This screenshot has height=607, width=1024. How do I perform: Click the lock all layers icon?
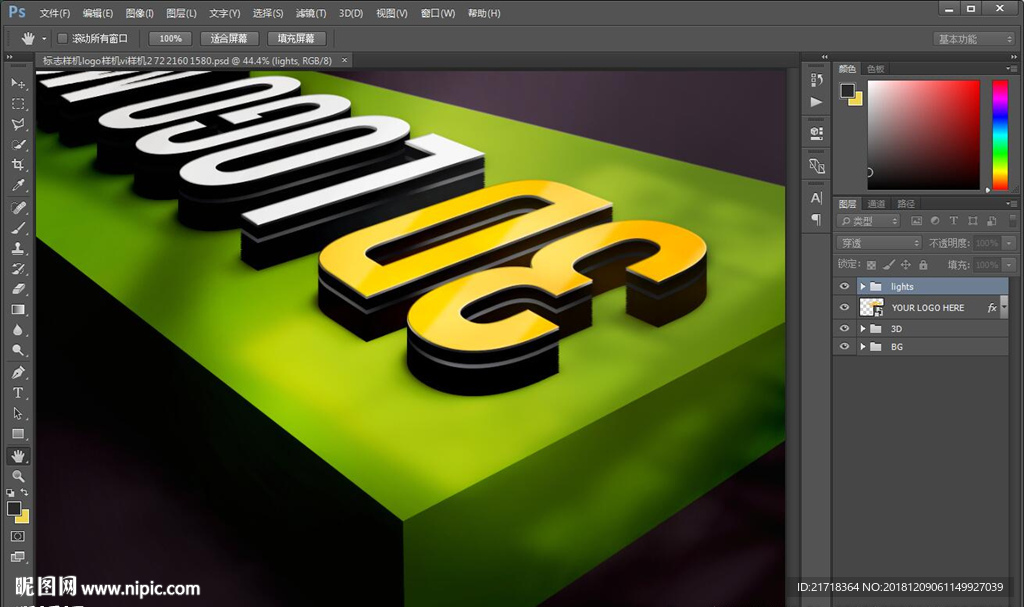pos(923,265)
